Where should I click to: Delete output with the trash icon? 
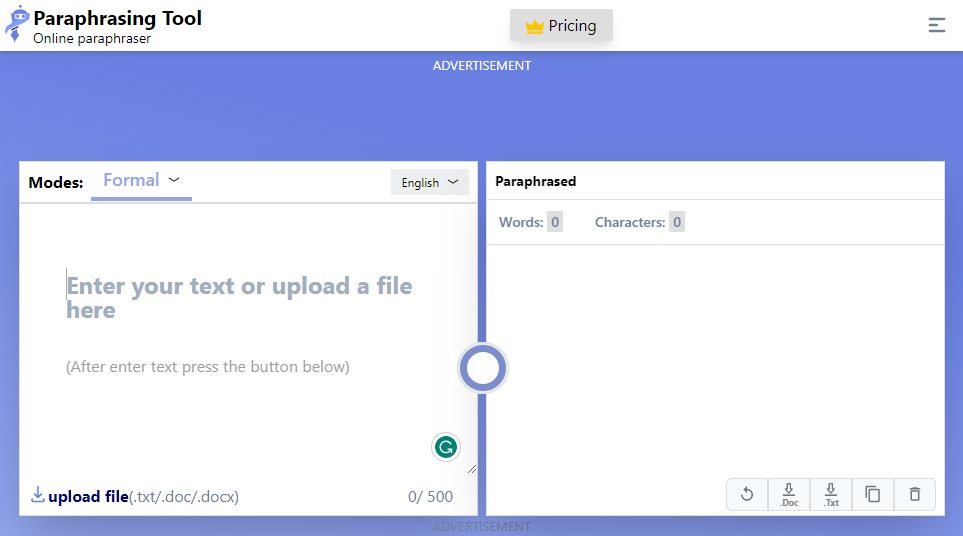click(914, 494)
